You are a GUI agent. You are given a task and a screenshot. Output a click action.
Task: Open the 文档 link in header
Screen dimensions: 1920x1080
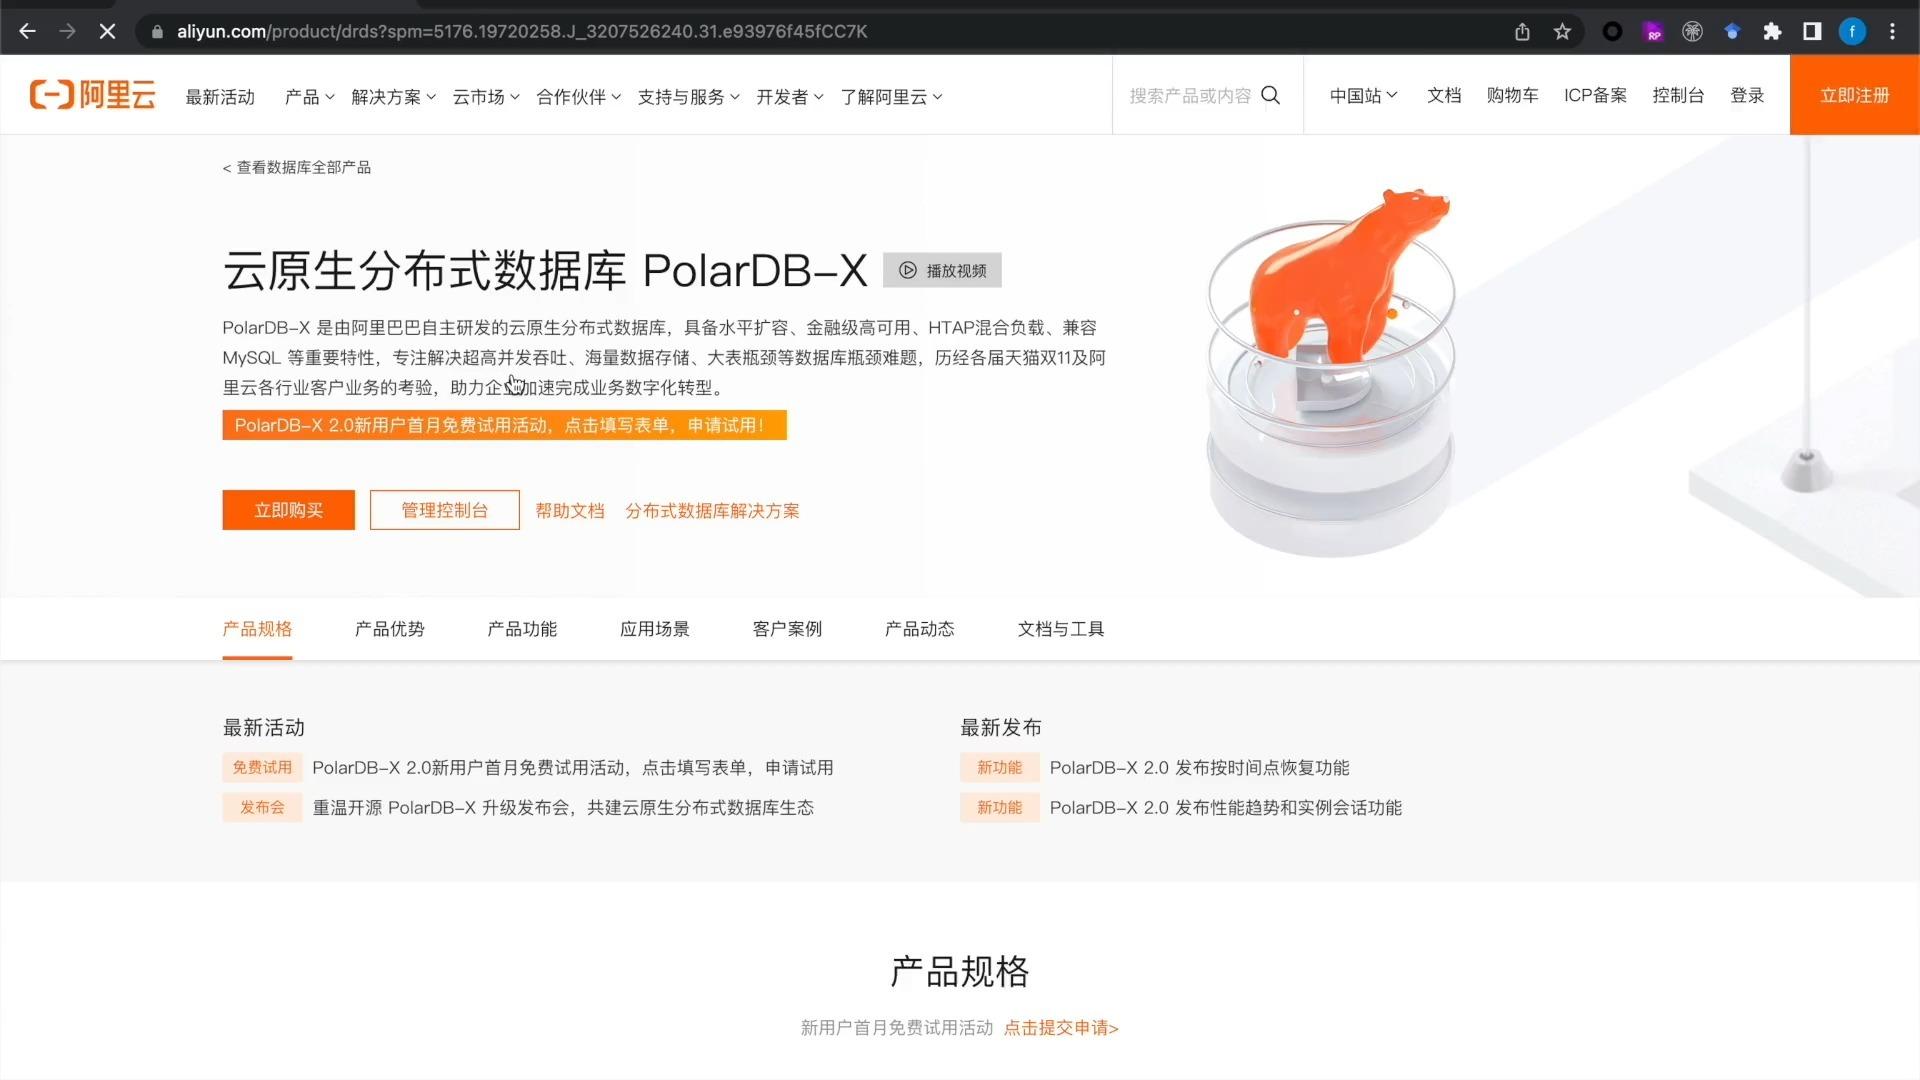click(1444, 95)
